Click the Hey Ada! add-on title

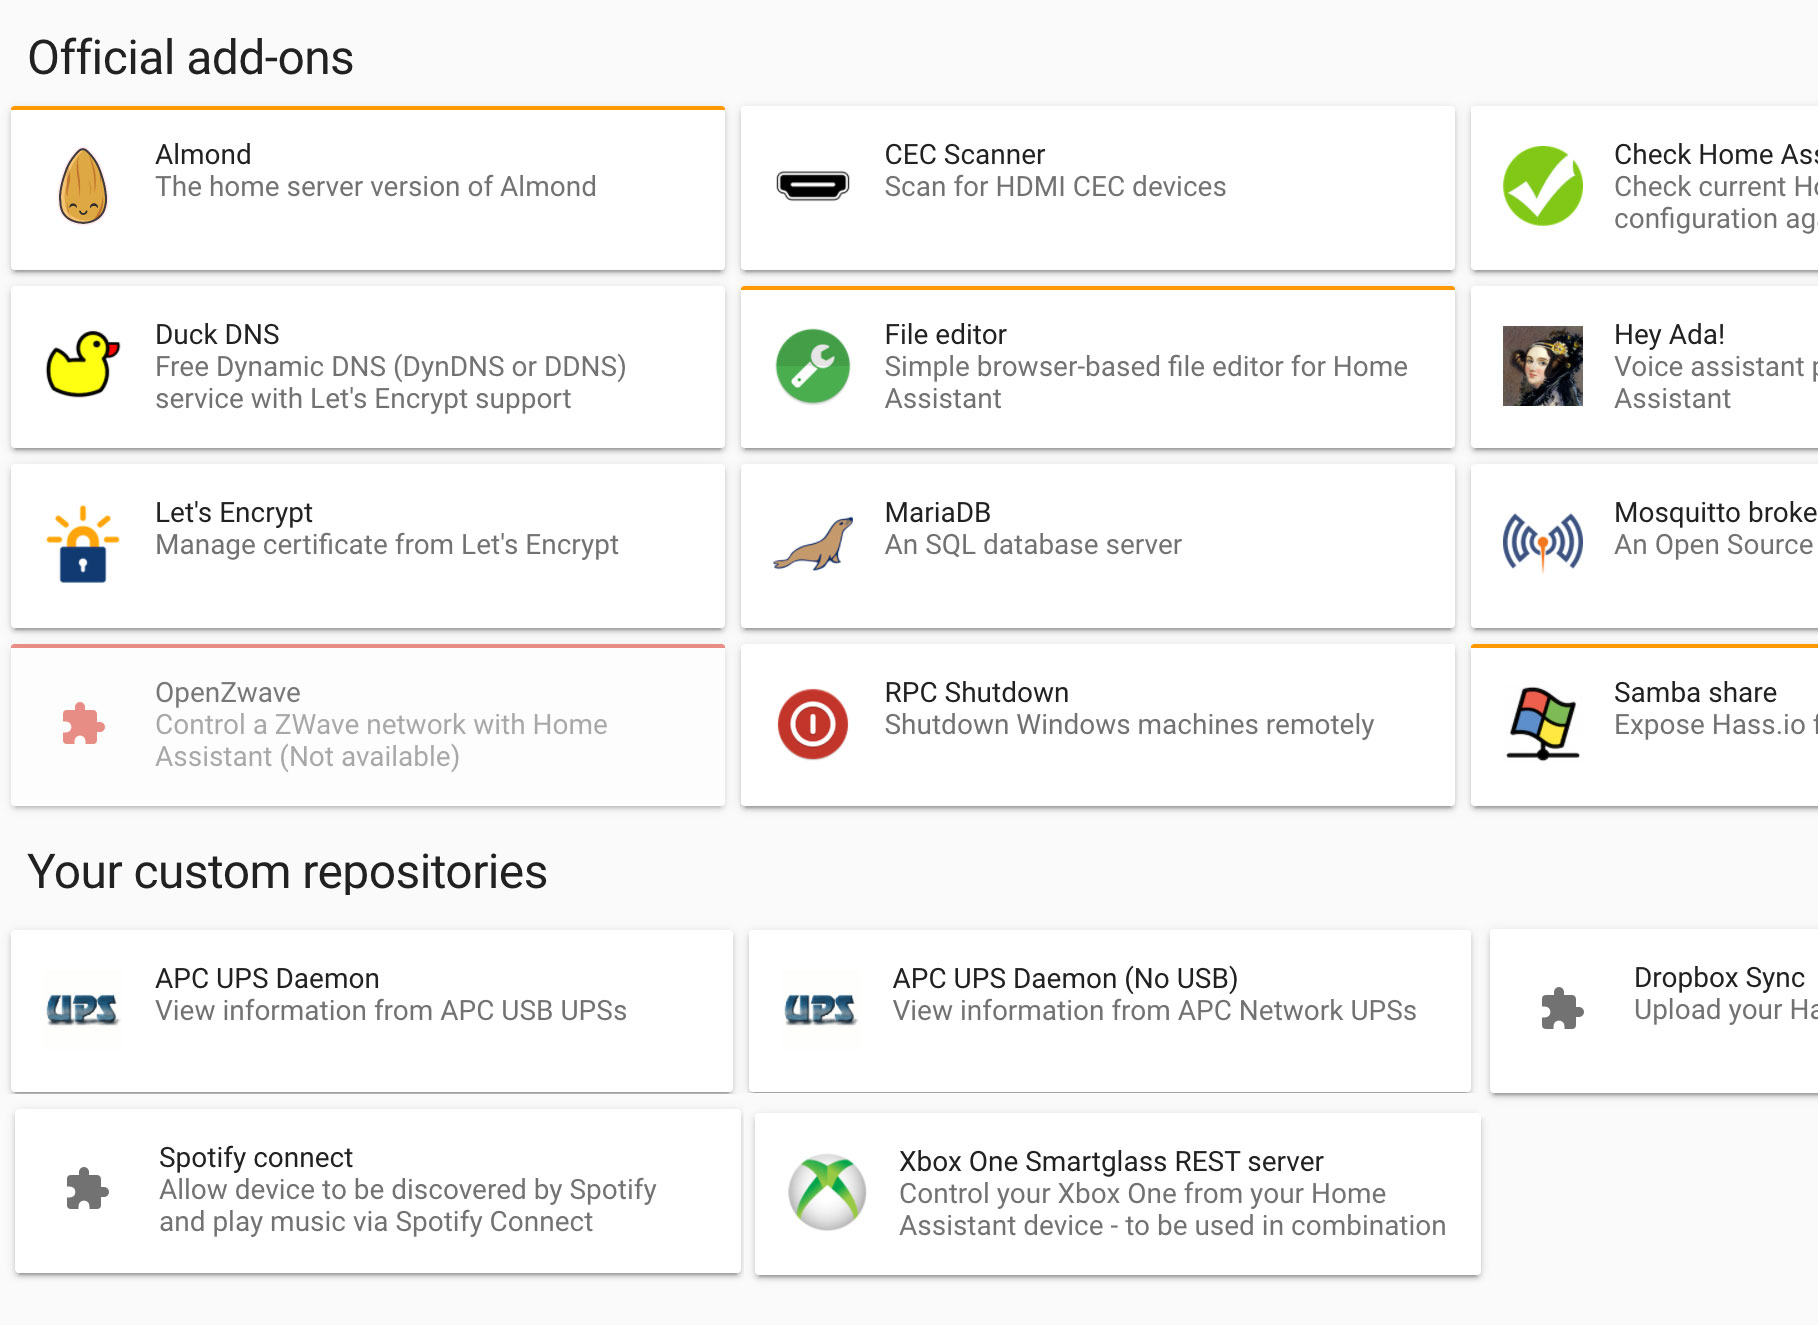1669,334
